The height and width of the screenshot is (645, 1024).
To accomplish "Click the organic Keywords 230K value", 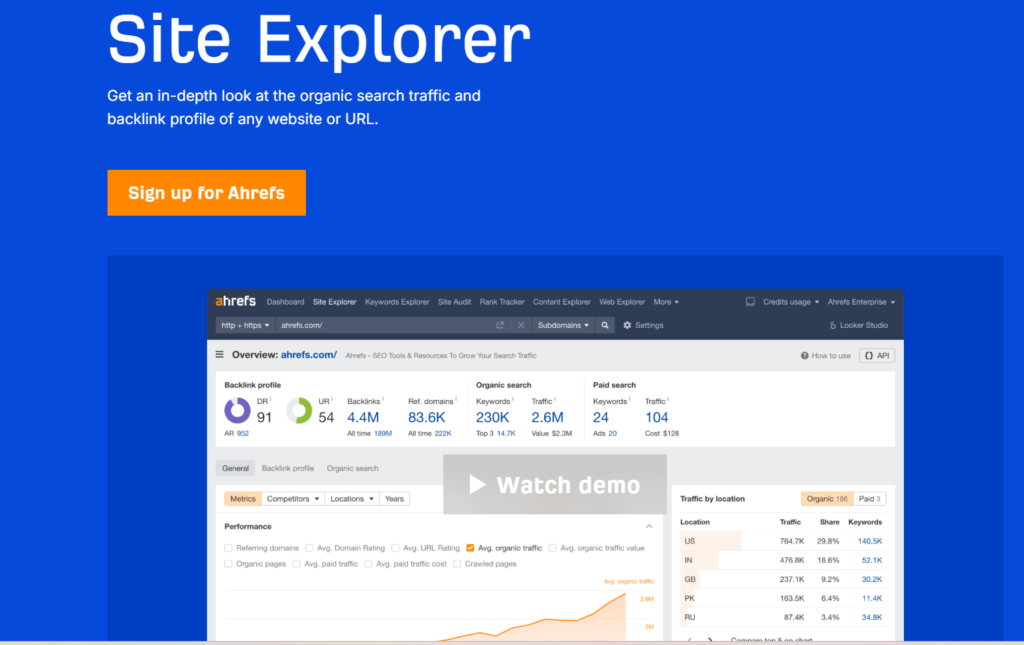I will click(492, 417).
